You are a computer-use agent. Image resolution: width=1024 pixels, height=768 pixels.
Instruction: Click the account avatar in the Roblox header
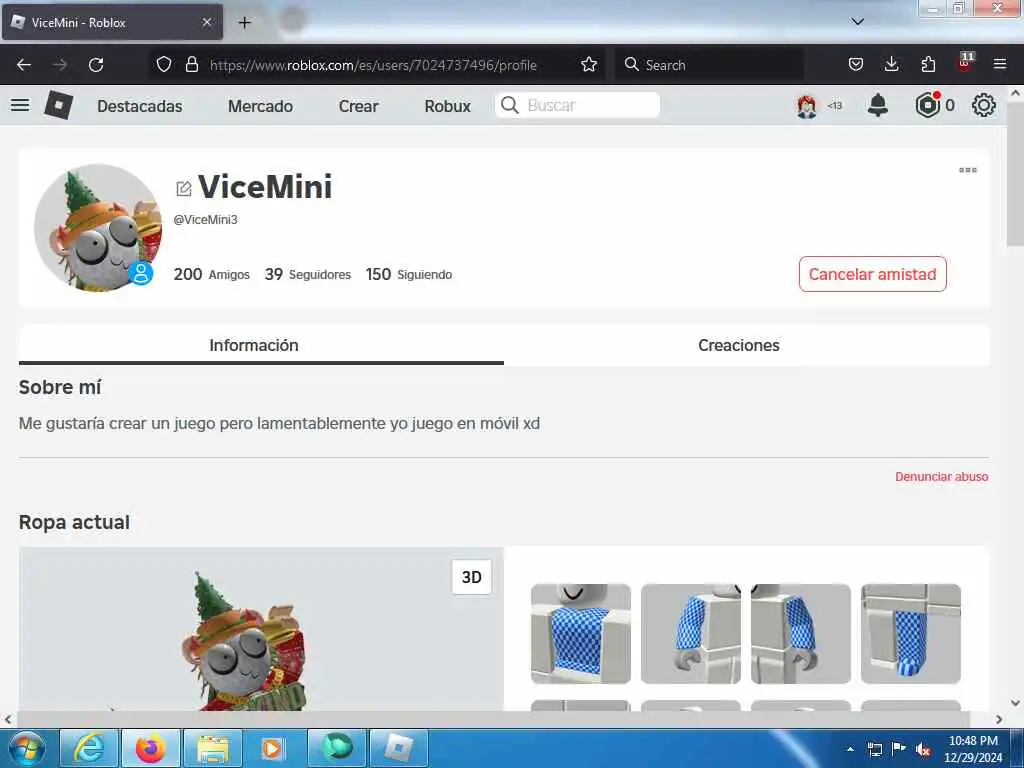coord(807,106)
